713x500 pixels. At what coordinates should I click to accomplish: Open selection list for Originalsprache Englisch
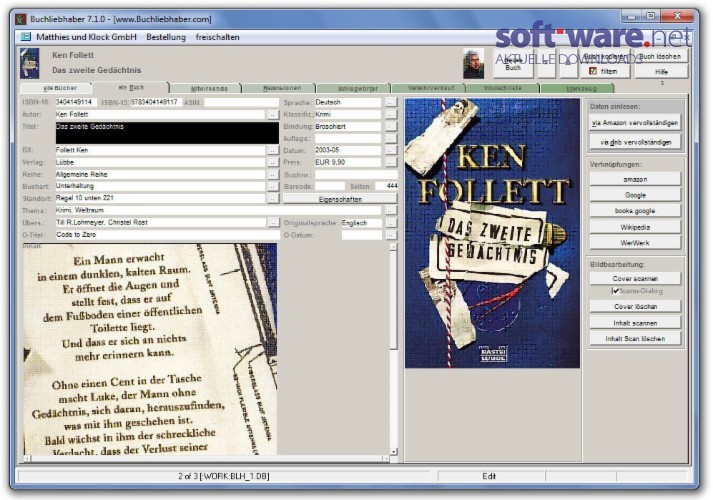tap(391, 223)
